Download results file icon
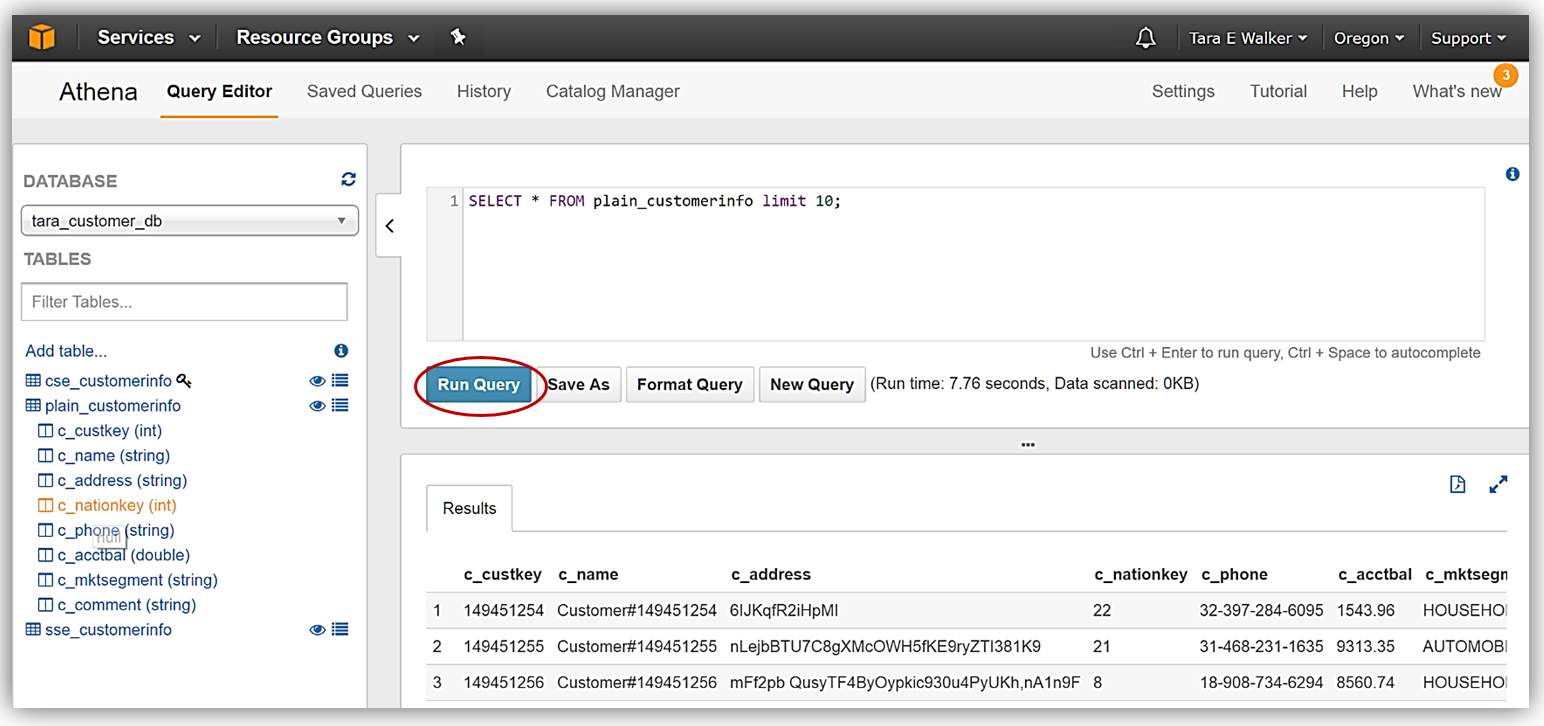The image size is (1544, 726). (1457, 484)
